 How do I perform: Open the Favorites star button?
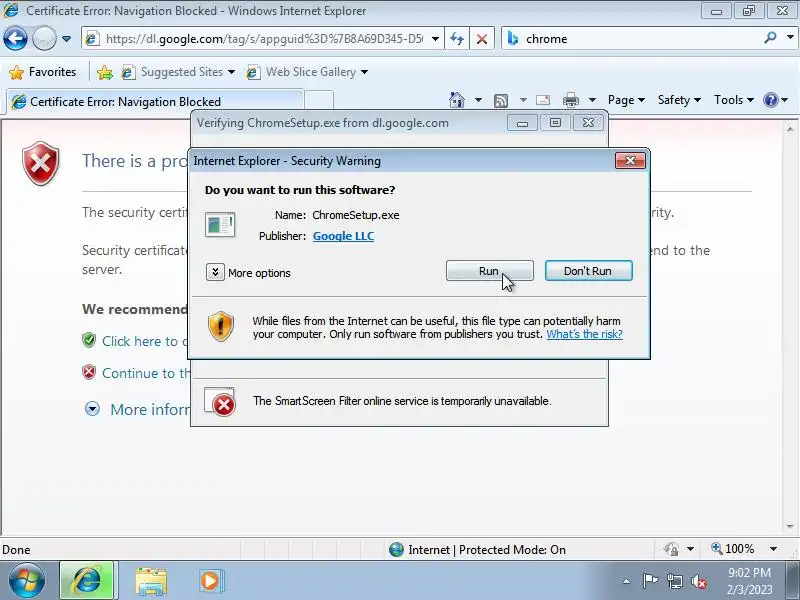[43, 72]
